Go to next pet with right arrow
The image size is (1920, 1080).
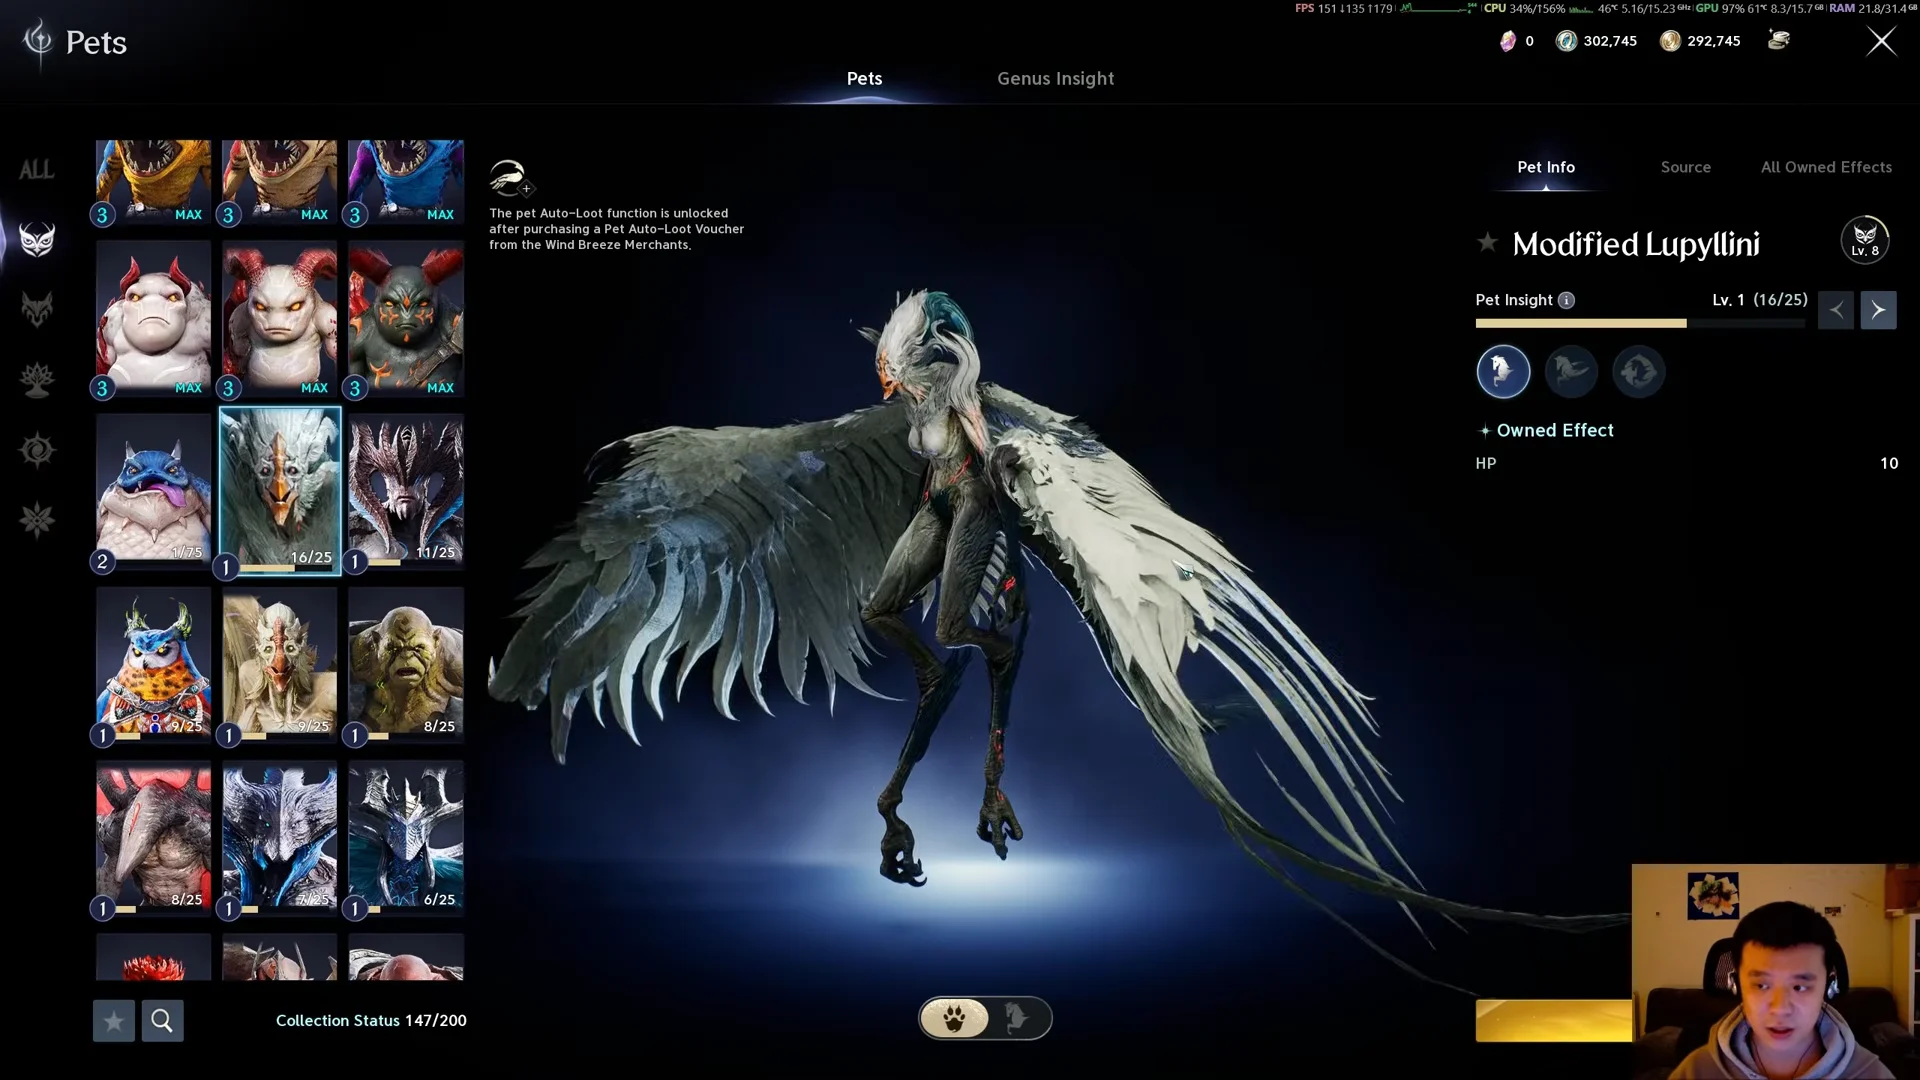point(1878,310)
